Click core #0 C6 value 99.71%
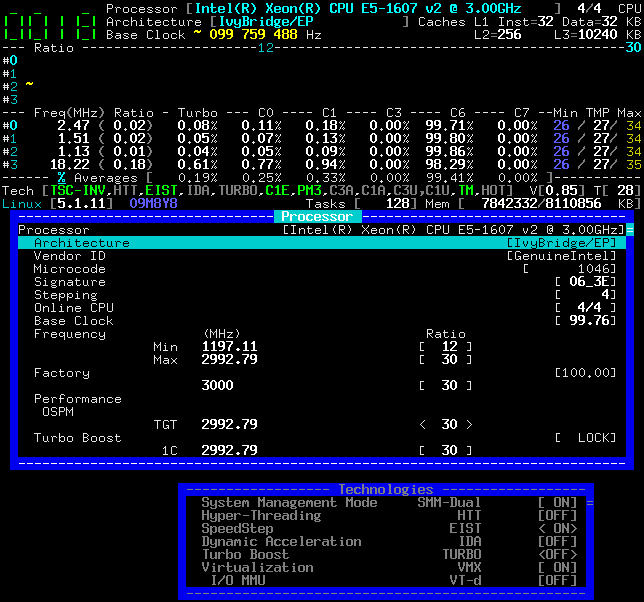The width and height of the screenshot is (644, 602). 449,125
